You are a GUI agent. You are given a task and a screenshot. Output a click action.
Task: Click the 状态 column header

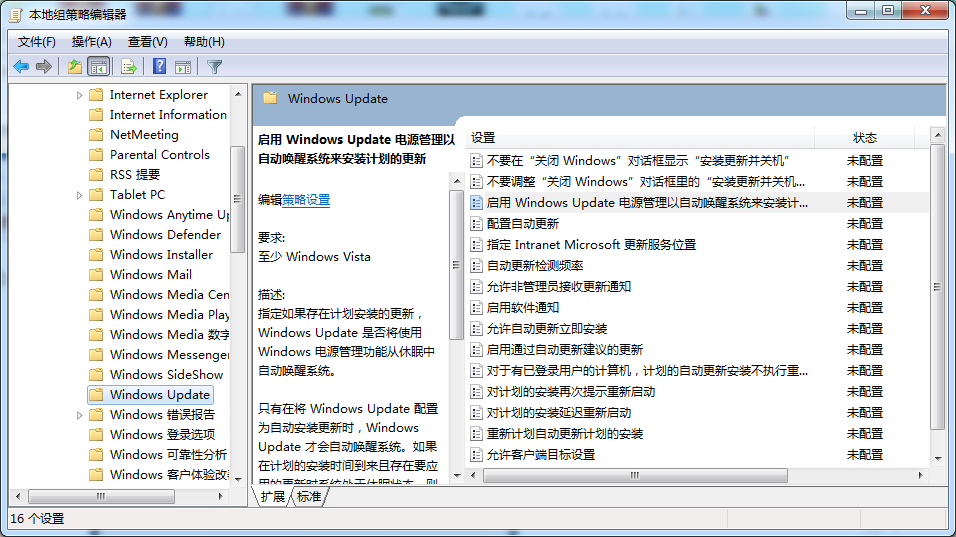coord(864,137)
